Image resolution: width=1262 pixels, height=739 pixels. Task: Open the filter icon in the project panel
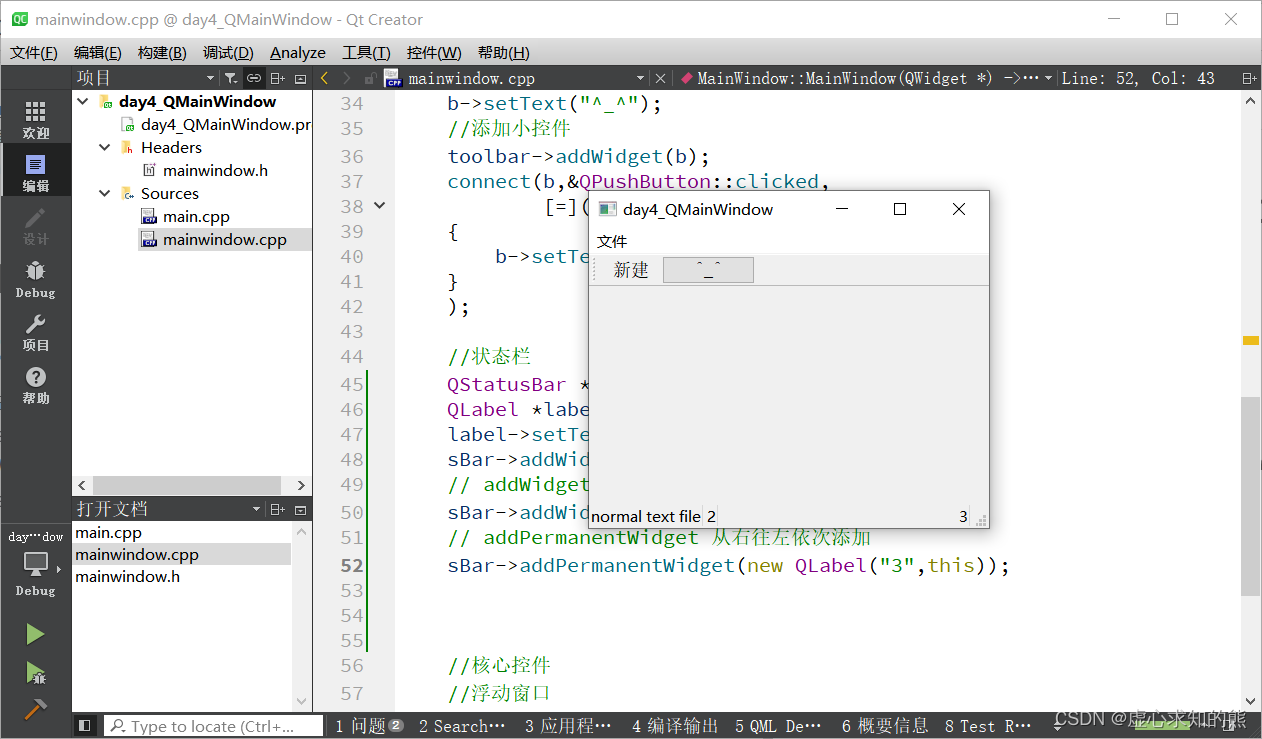(231, 78)
